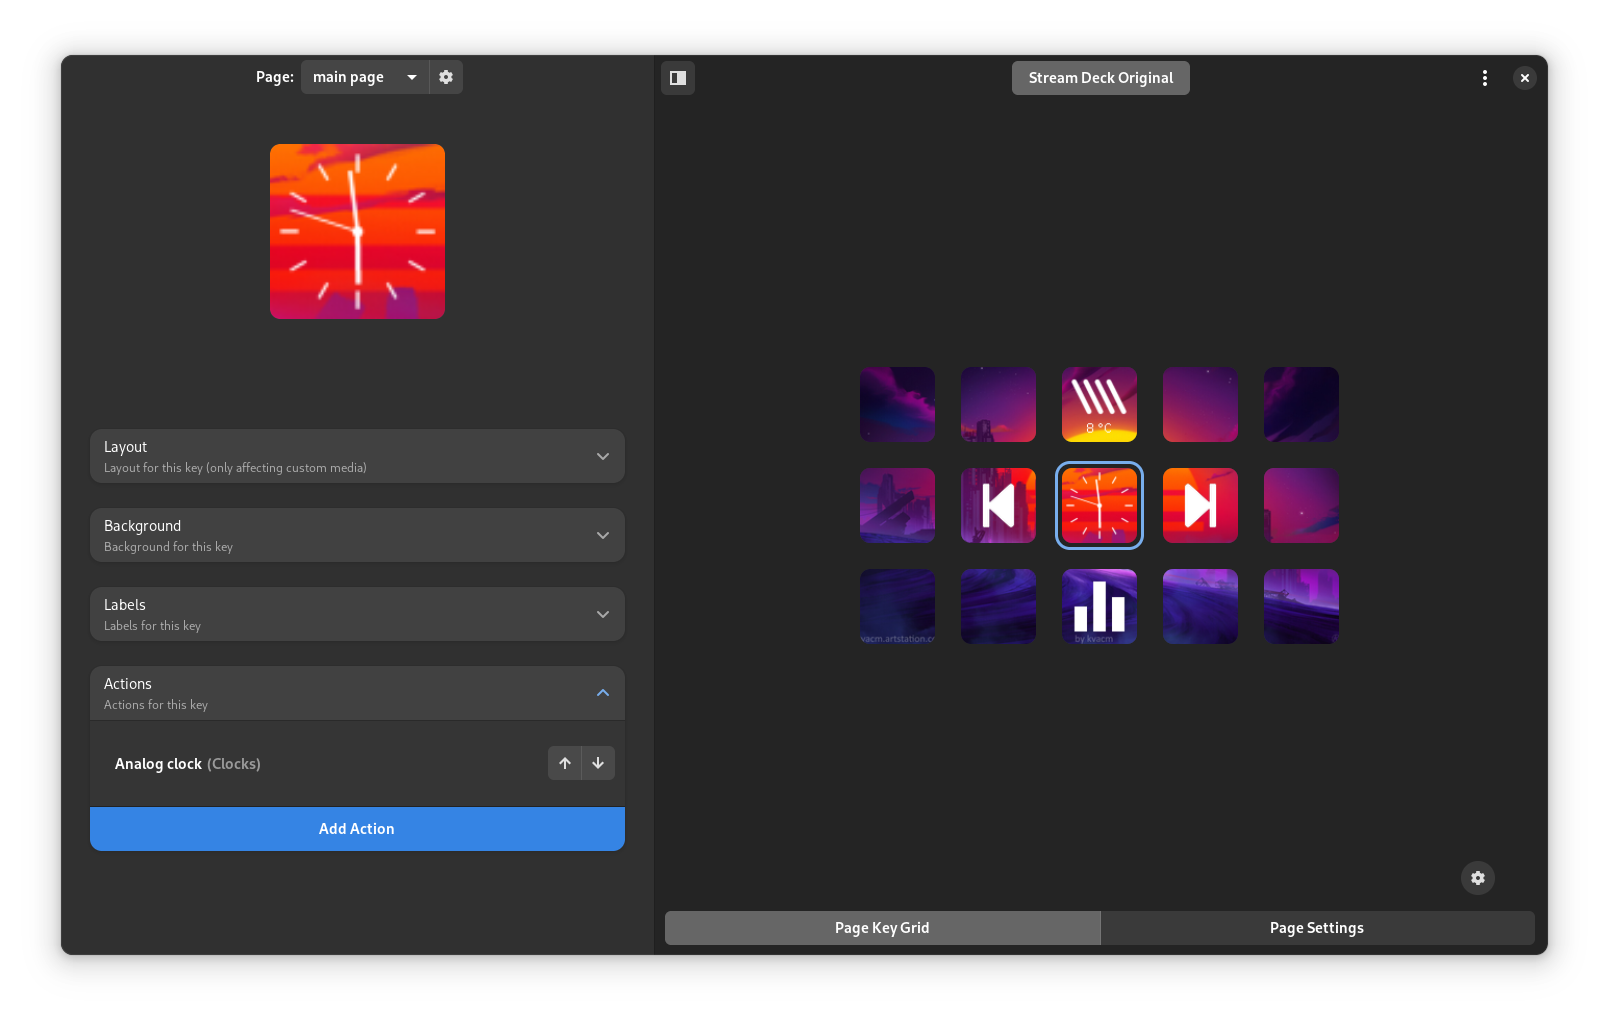Select the next track key

pyautogui.click(x=1200, y=506)
